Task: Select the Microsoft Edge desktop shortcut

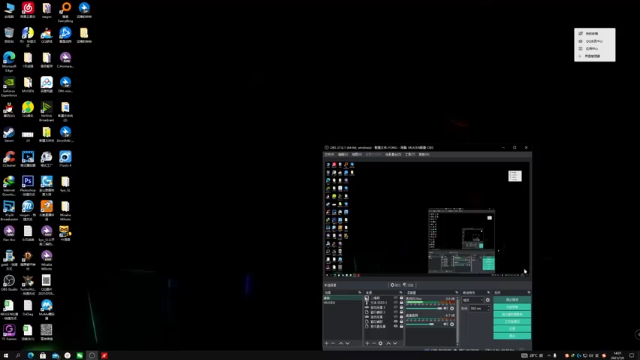Action: pyautogui.click(x=9, y=62)
